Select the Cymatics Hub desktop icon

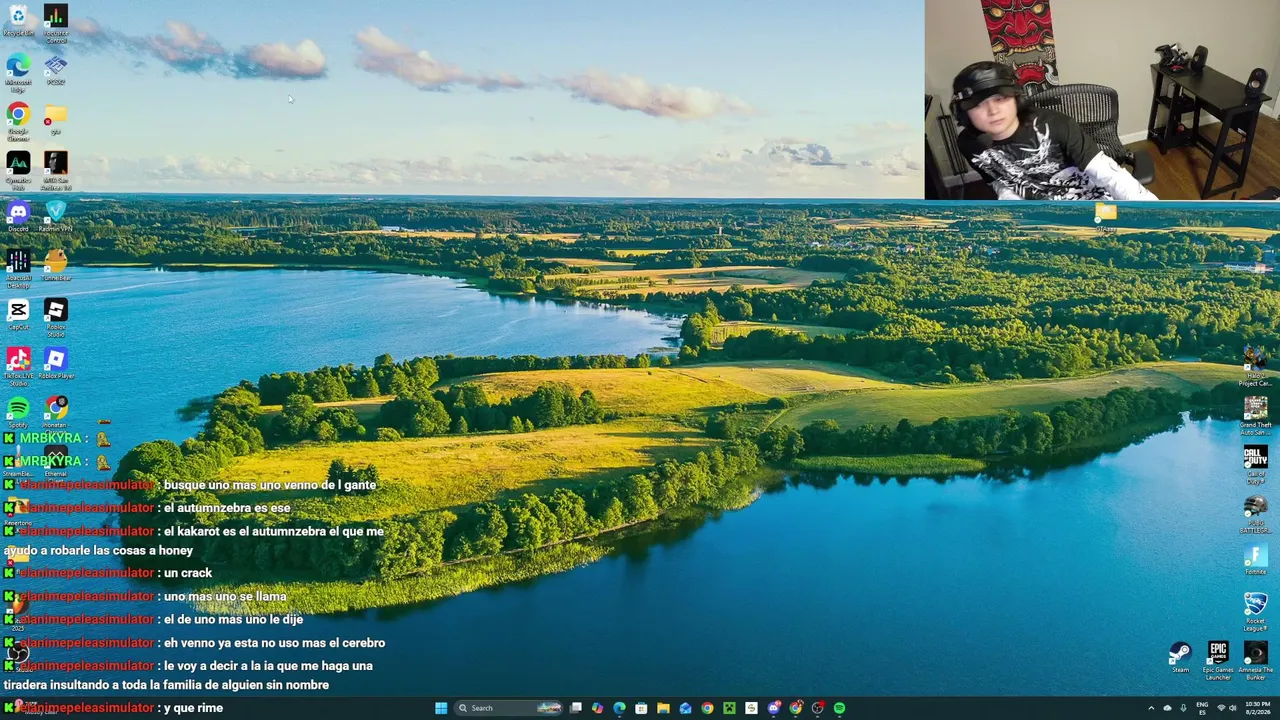pos(18,170)
